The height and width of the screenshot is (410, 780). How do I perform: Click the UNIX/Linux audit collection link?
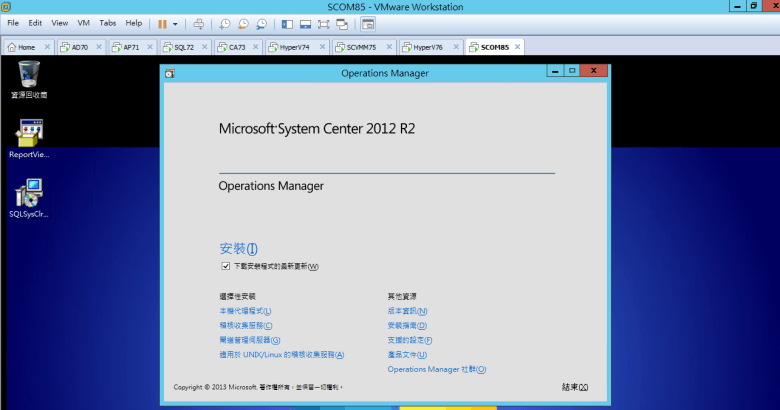(281, 354)
